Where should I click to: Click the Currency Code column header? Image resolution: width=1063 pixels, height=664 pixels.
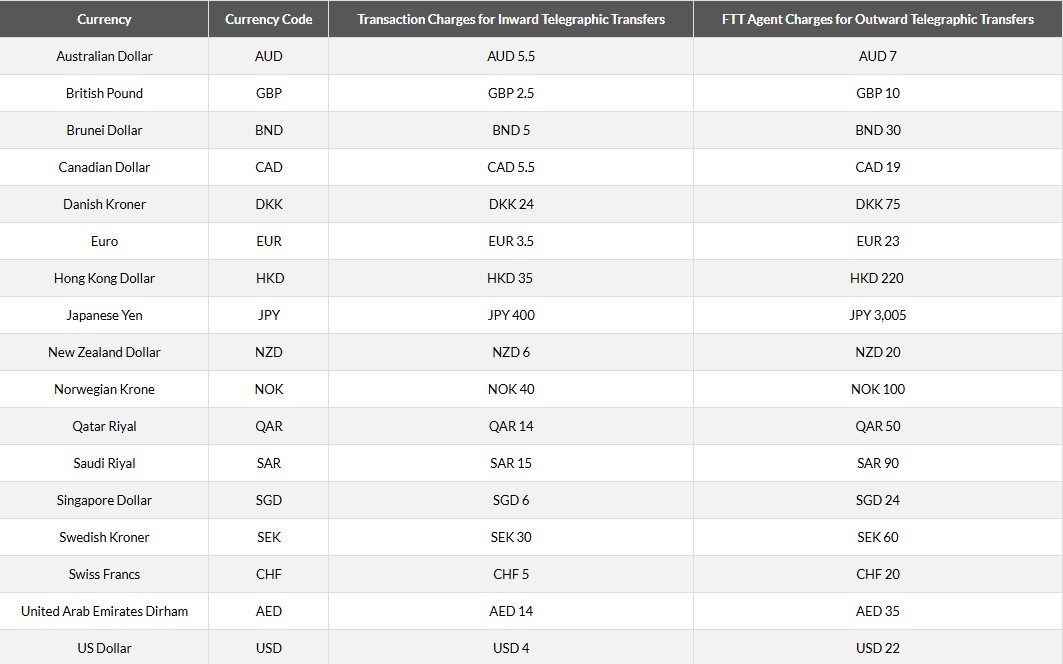268,19
